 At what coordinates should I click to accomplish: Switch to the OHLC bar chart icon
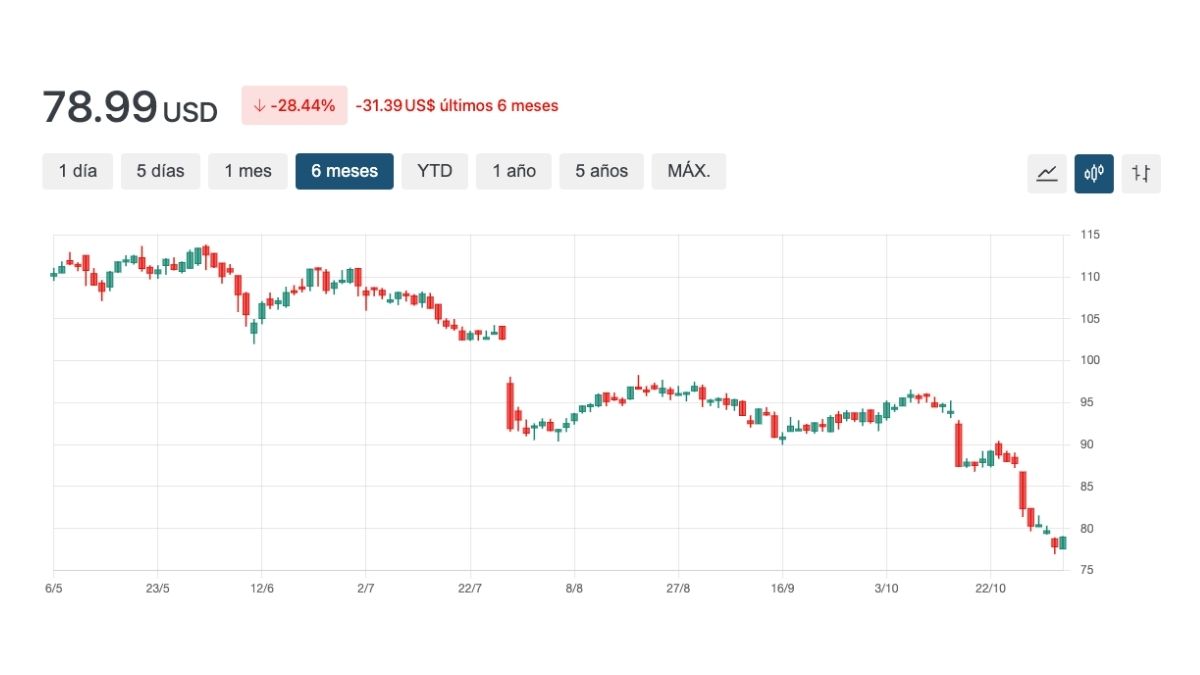coord(1141,174)
